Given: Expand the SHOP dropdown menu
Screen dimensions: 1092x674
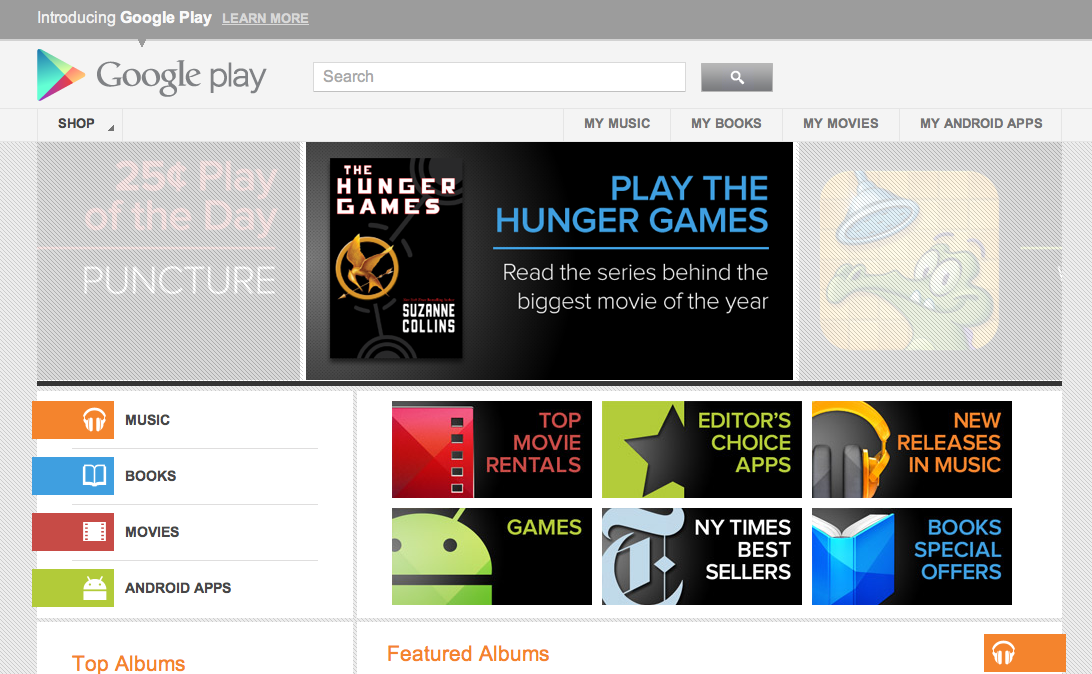Looking at the screenshot, I should pyautogui.click(x=79, y=124).
